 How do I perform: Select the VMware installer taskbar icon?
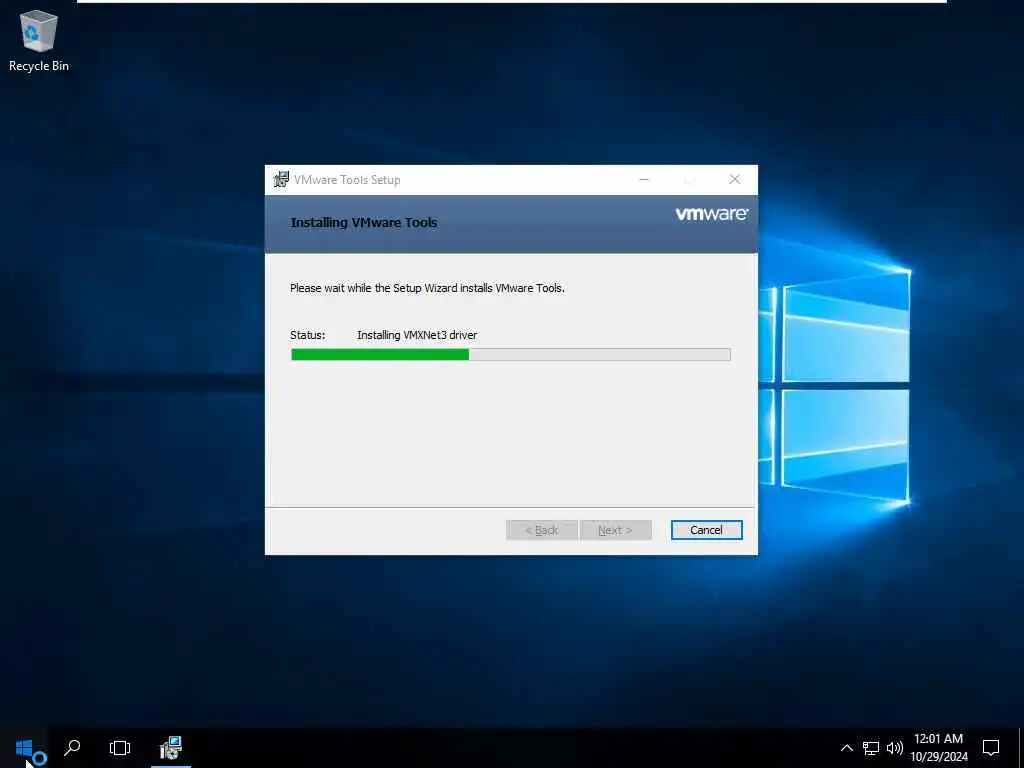tap(170, 748)
